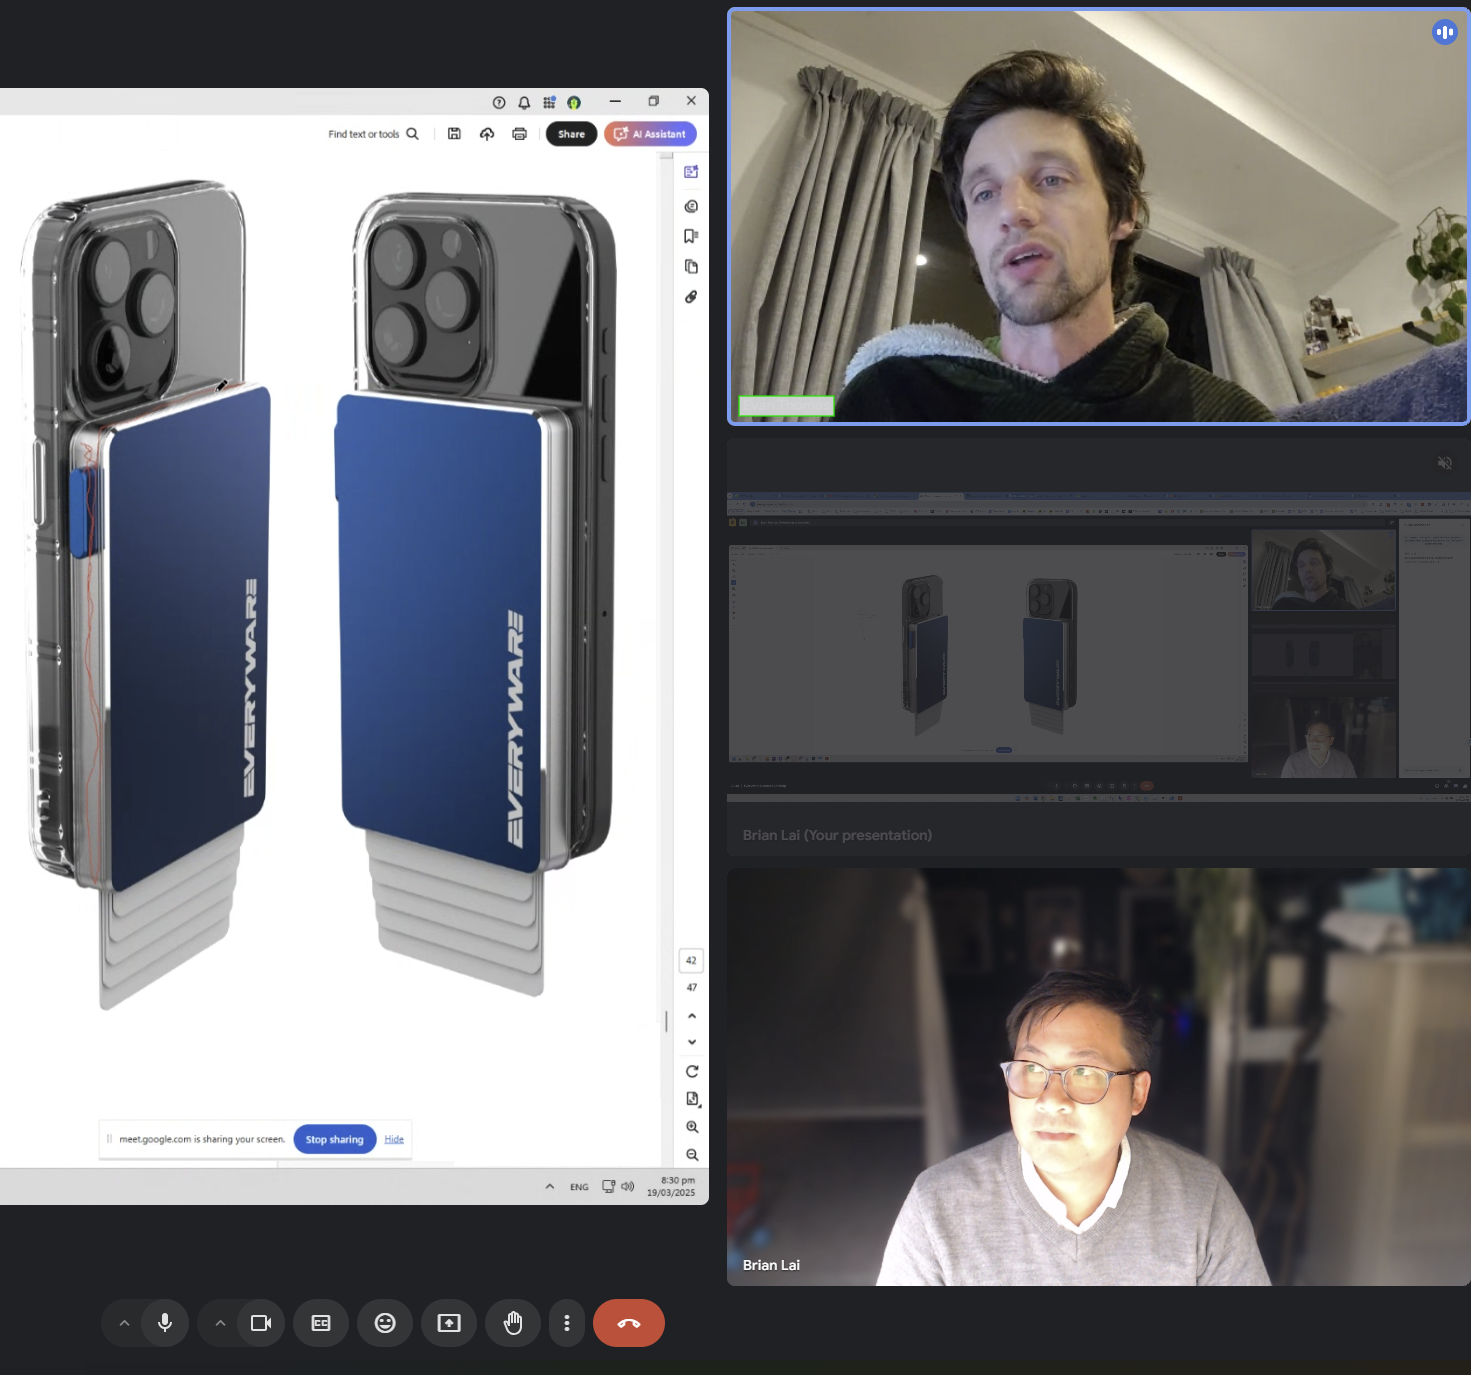Image resolution: width=1471 pixels, height=1375 pixels.
Task: Click the page number 42 field
Action: pyautogui.click(x=691, y=960)
